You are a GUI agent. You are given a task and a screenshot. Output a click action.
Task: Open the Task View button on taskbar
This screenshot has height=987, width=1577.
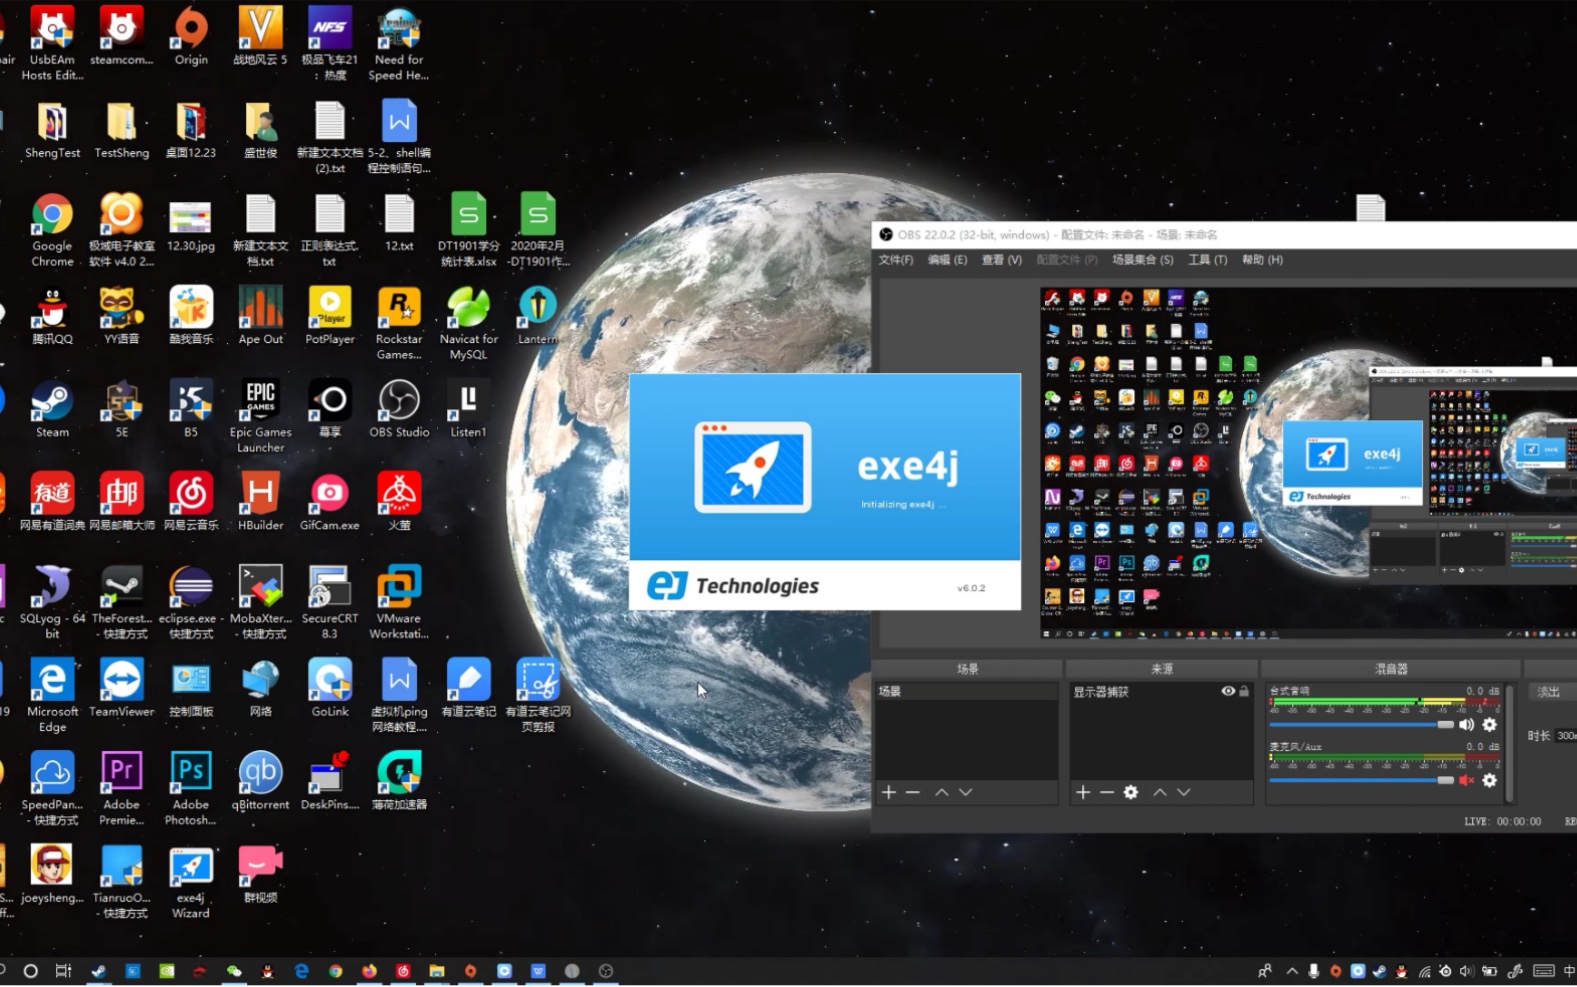[63, 971]
